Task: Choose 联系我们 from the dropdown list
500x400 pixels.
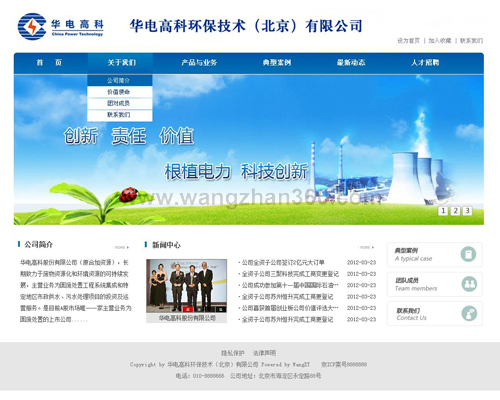Action: click(x=120, y=115)
